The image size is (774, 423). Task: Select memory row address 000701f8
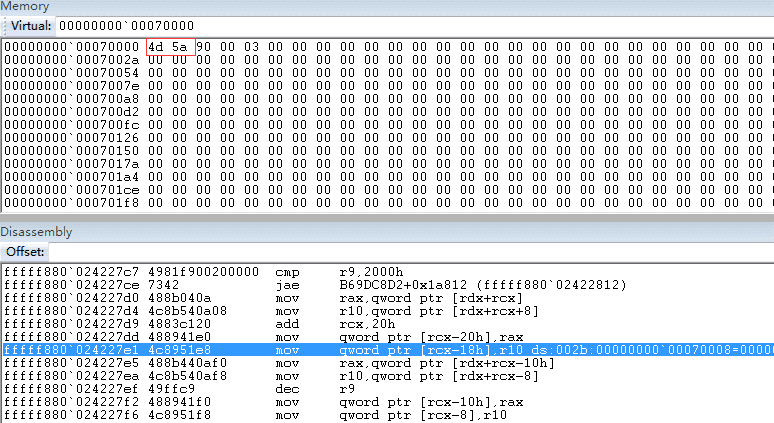[x=72, y=203]
